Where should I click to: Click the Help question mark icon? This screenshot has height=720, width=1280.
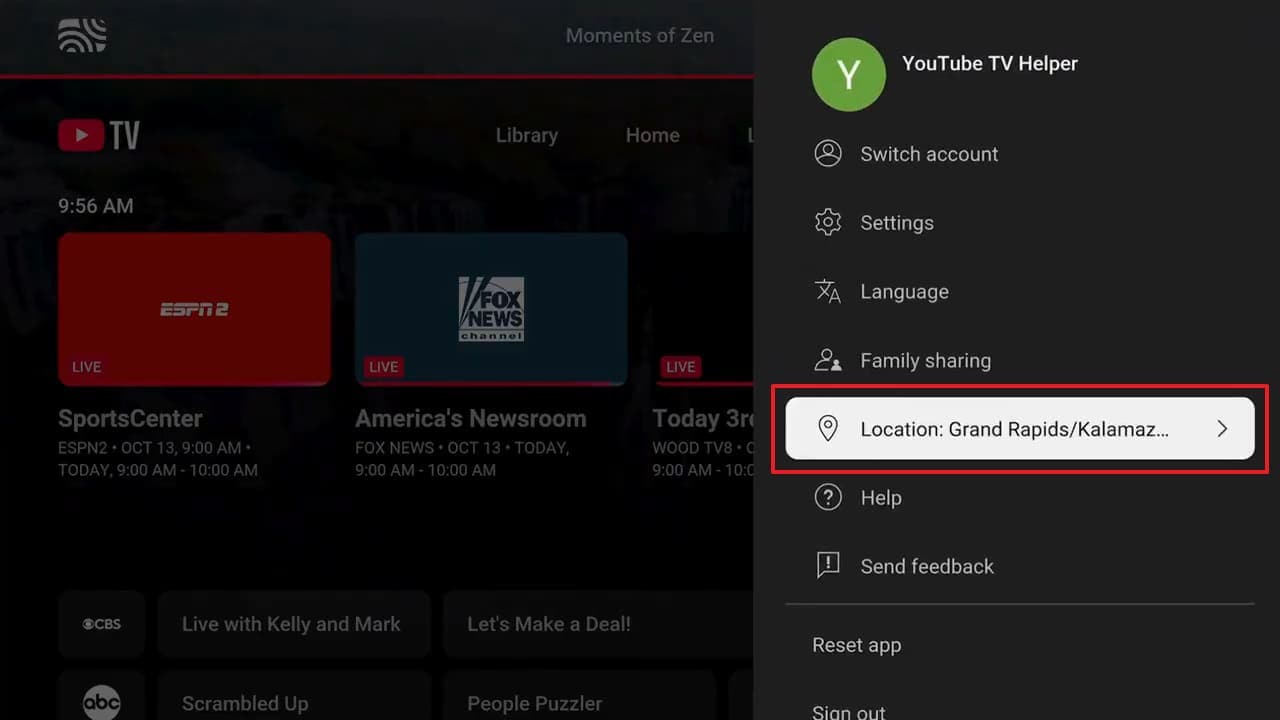click(828, 497)
